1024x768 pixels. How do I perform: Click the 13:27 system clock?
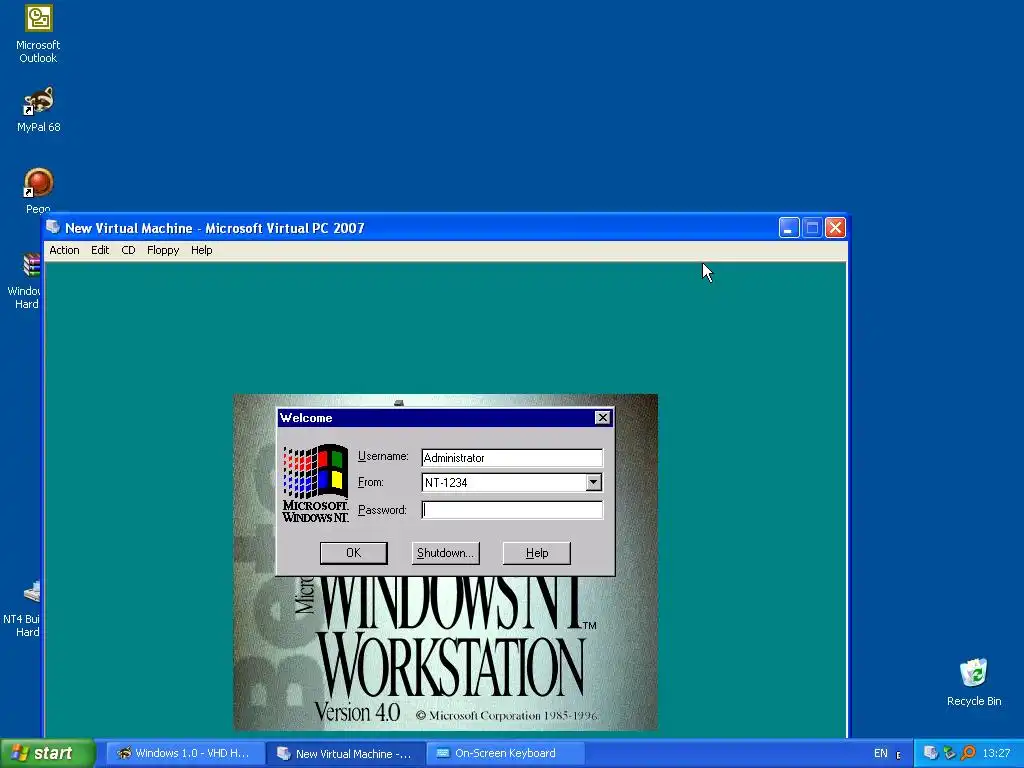coord(996,754)
